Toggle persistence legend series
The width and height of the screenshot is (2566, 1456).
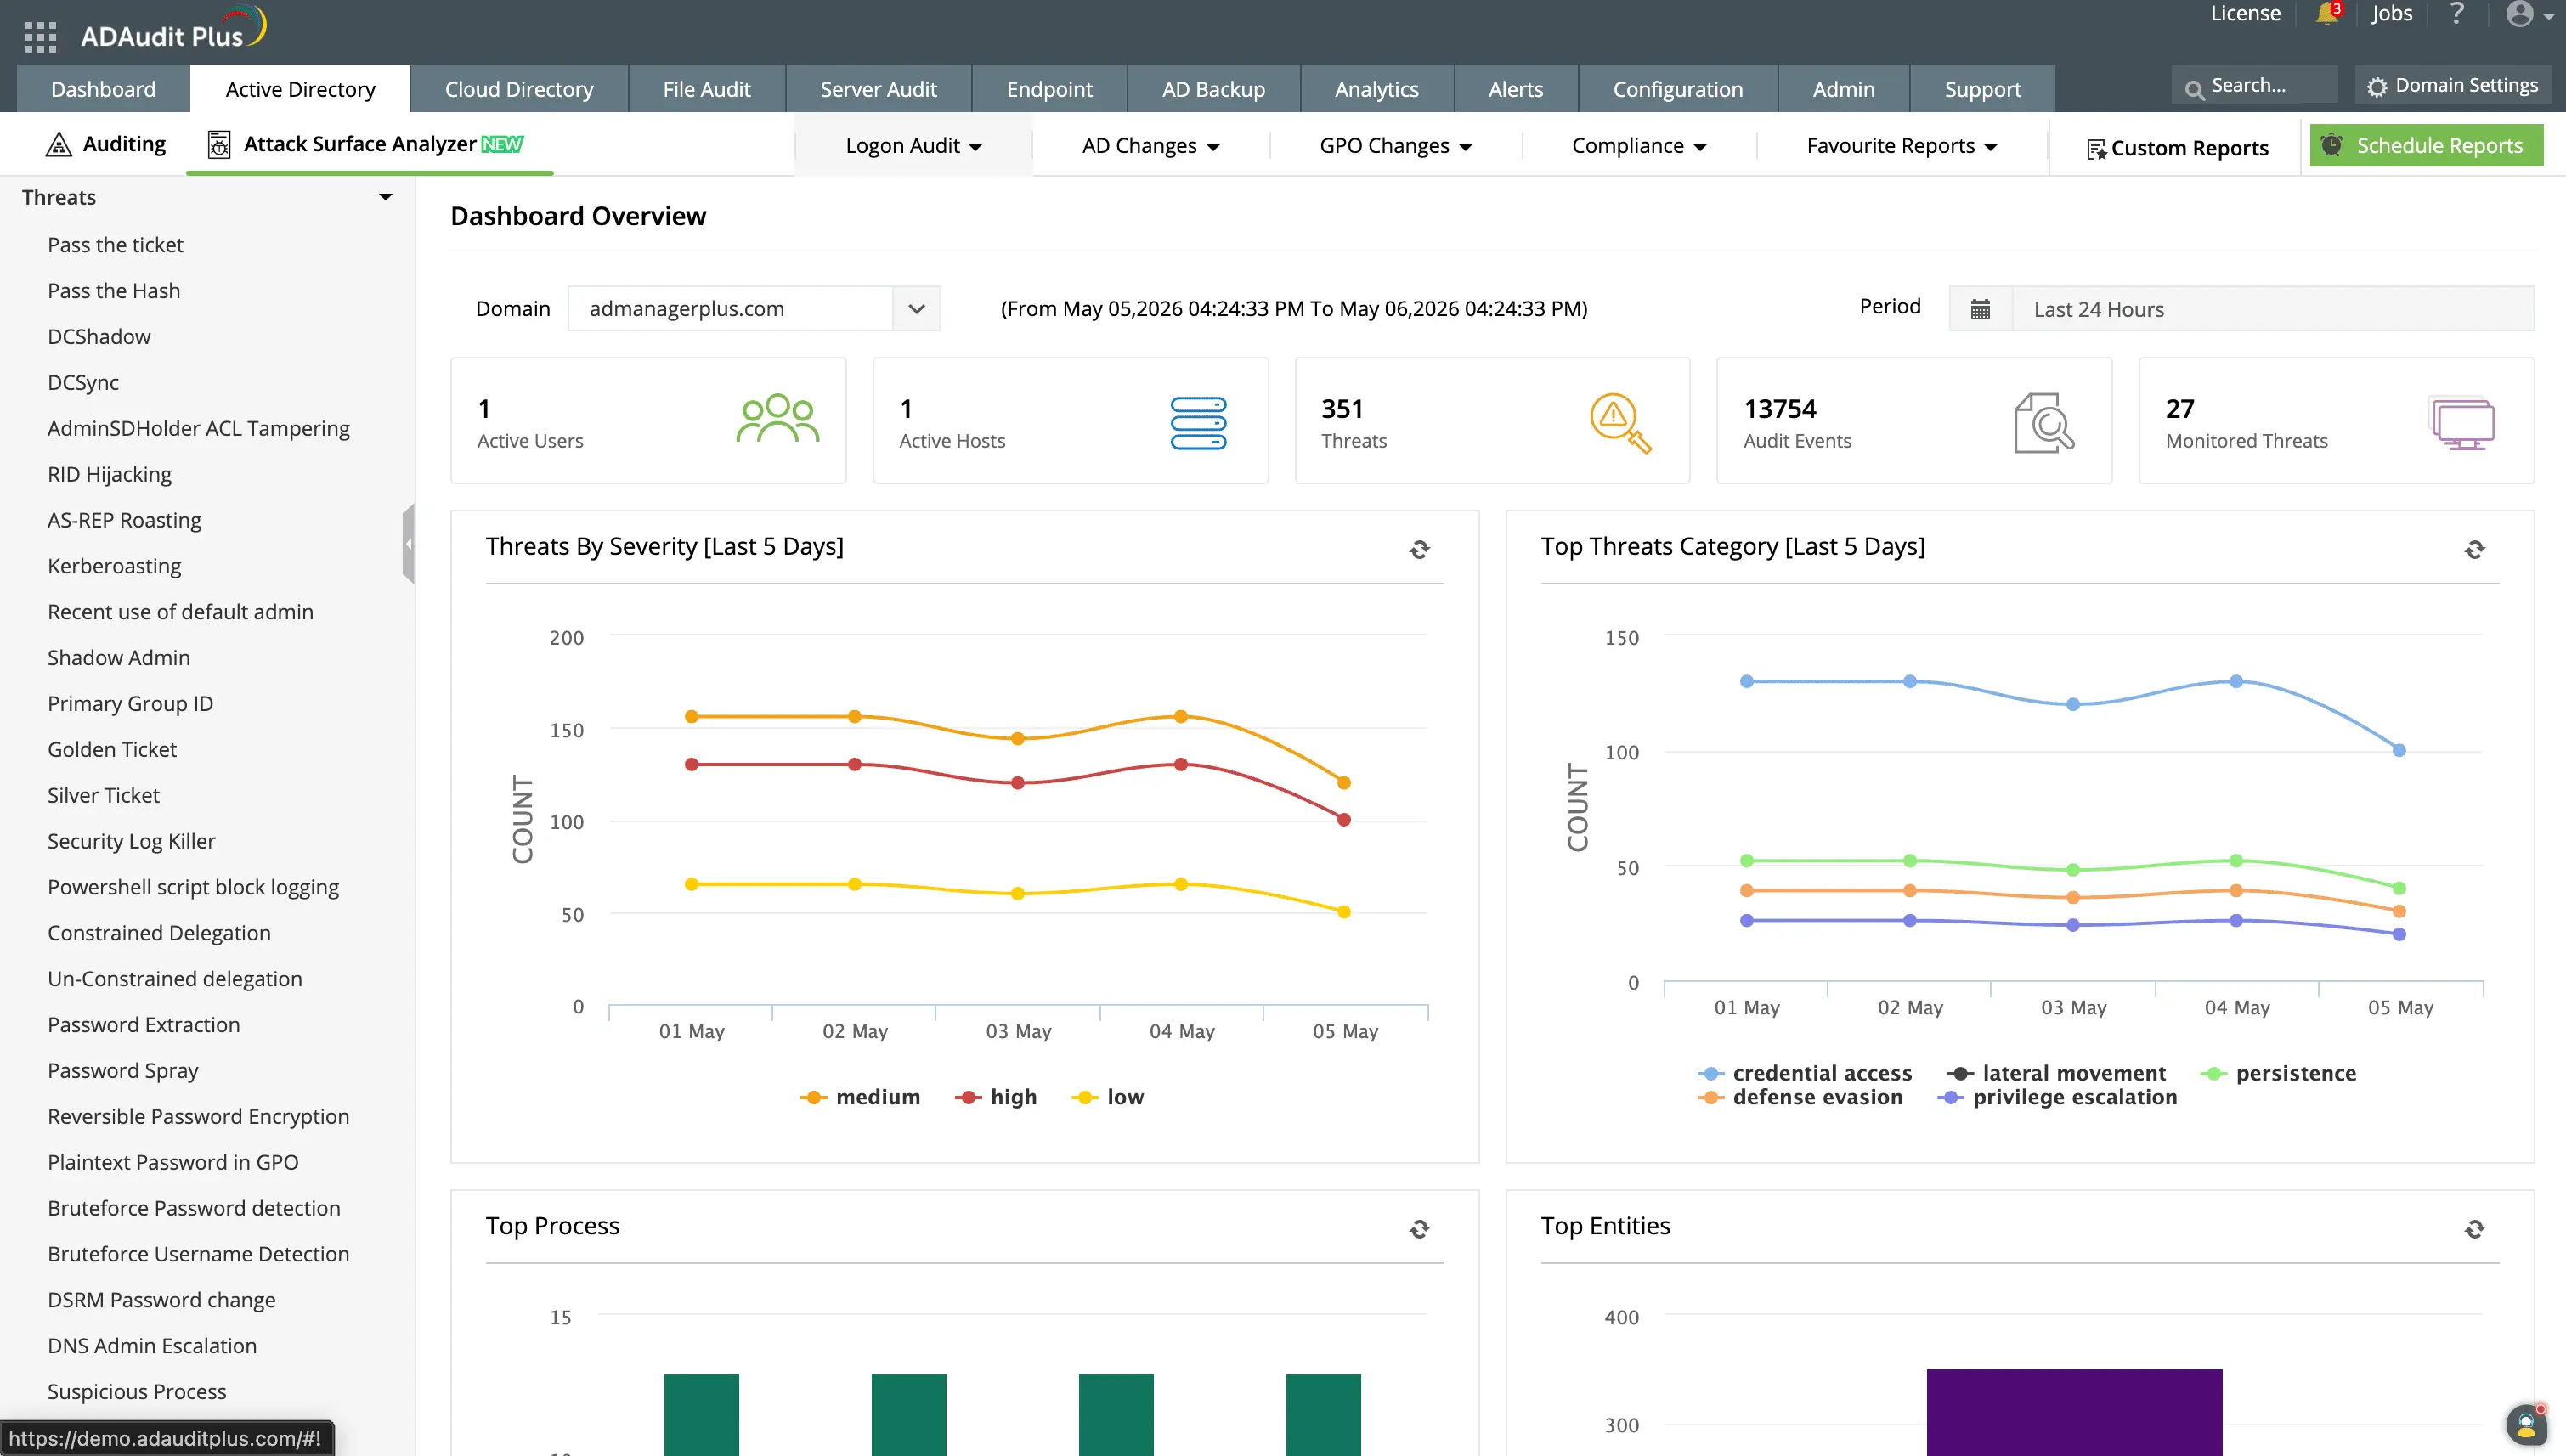pyautogui.click(x=2278, y=1073)
